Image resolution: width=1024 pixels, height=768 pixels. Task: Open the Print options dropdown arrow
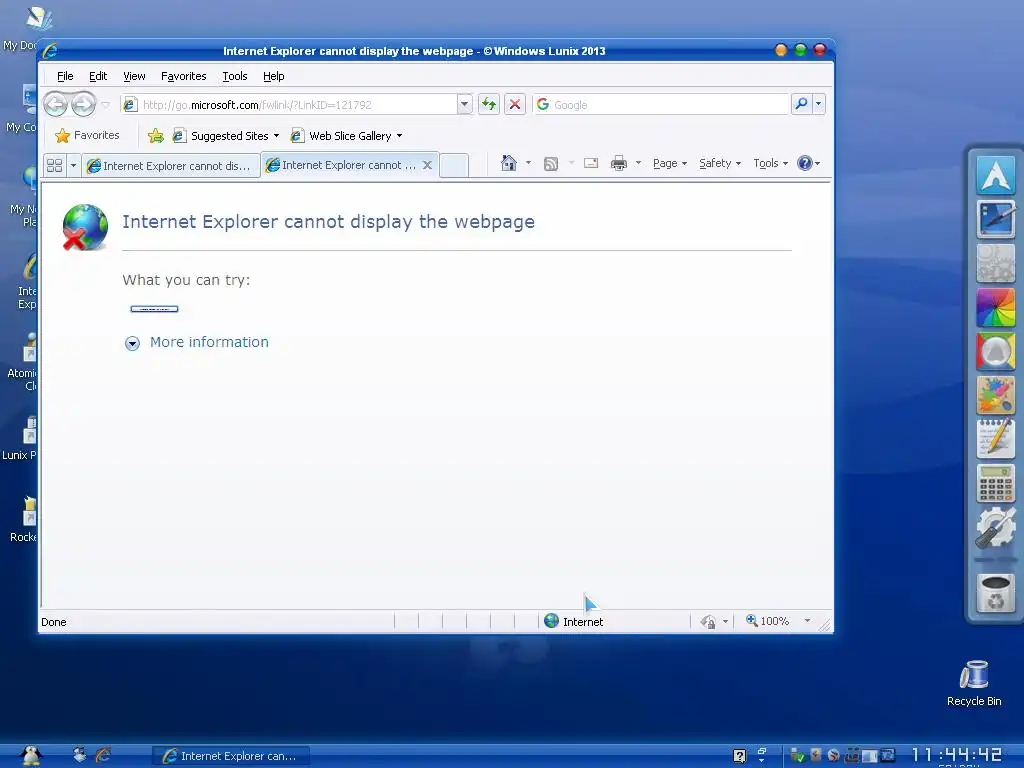(x=638, y=163)
